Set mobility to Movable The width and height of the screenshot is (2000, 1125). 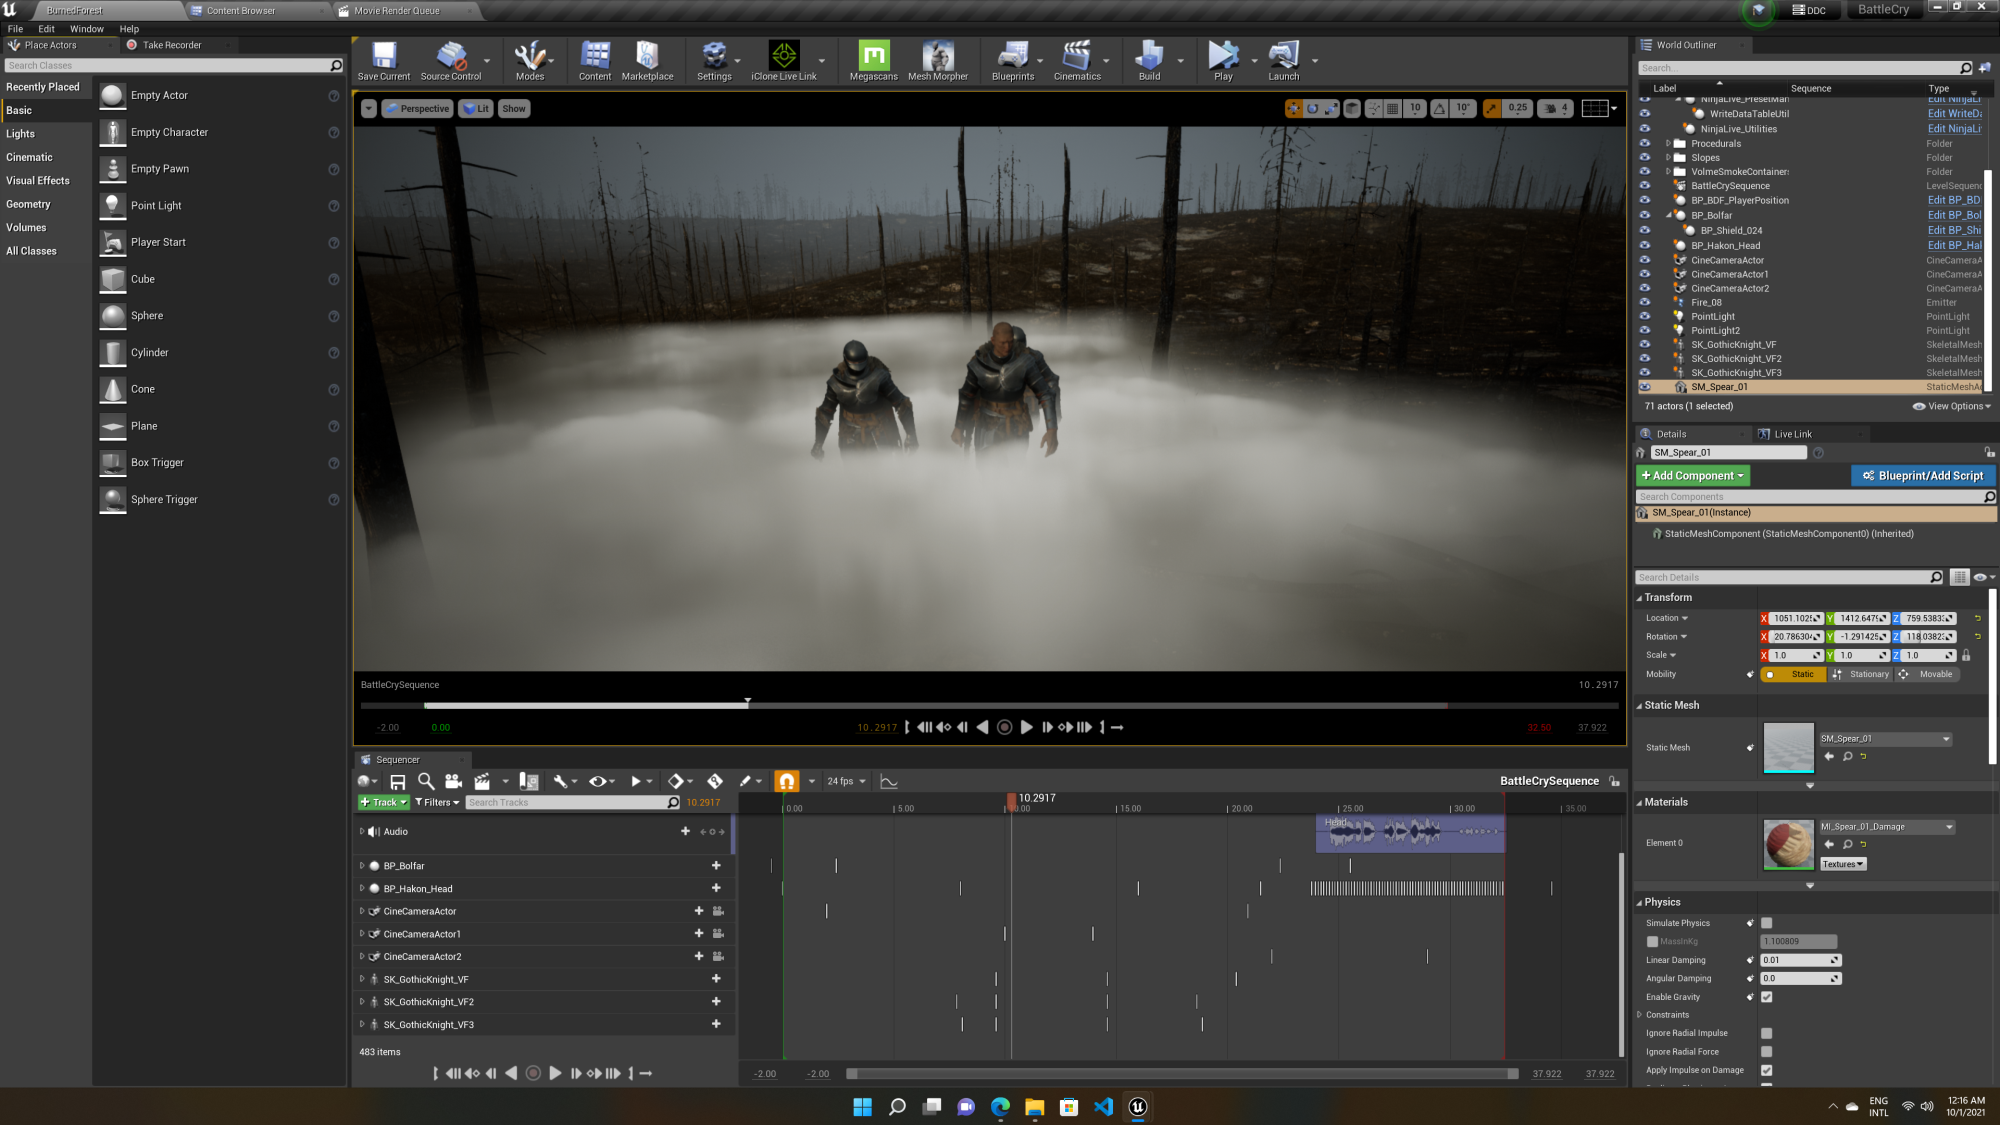pos(1927,674)
